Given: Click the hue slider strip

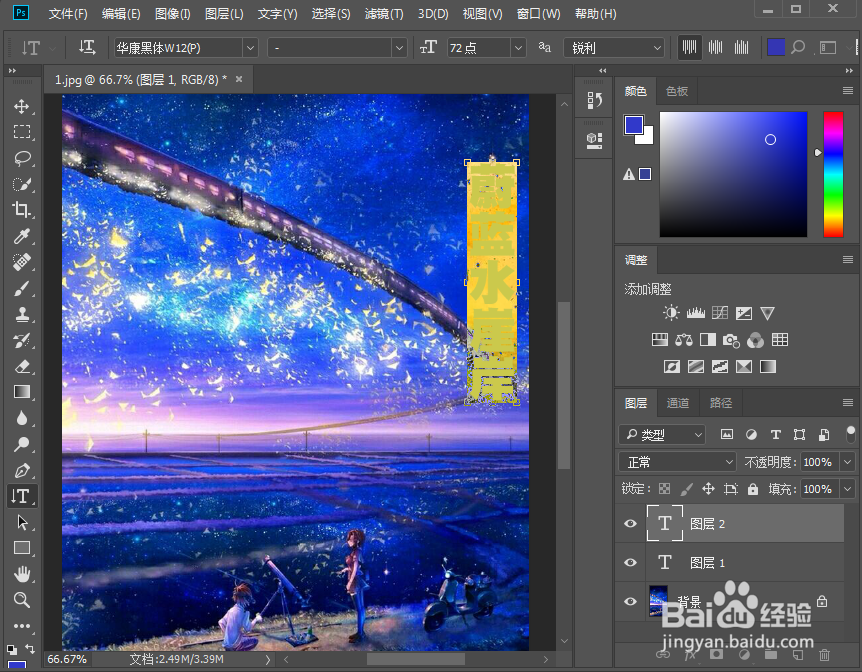Looking at the screenshot, I should pos(833,174).
